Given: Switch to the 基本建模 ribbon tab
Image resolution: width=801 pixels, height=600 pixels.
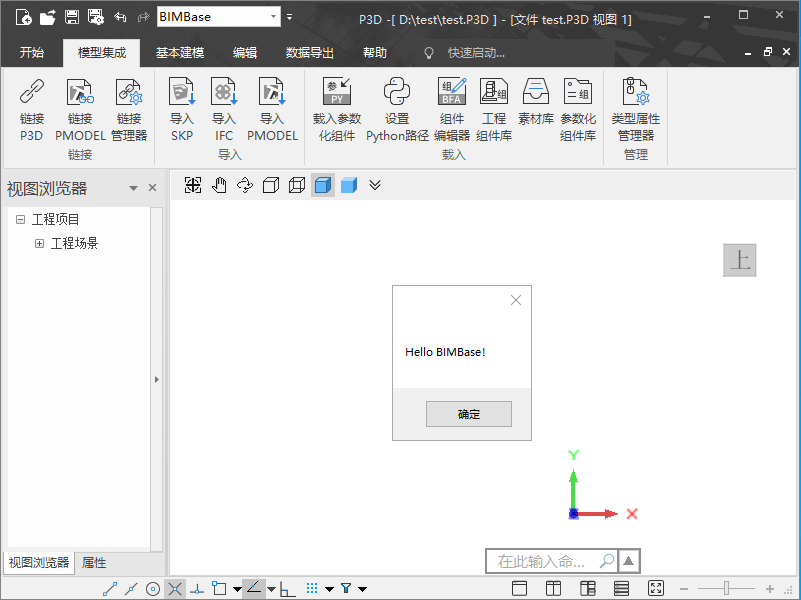Looking at the screenshot, I should coord(180,53).
